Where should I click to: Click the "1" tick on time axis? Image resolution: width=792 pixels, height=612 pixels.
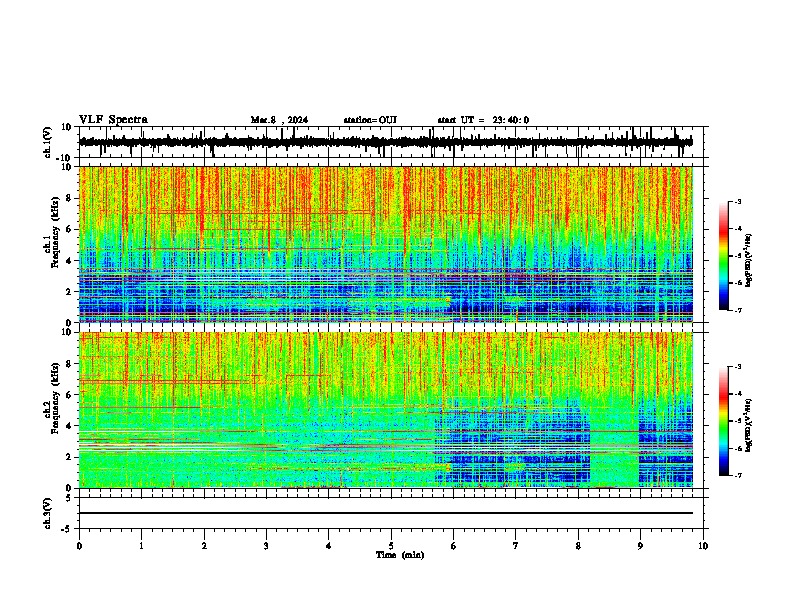(141, 546)
